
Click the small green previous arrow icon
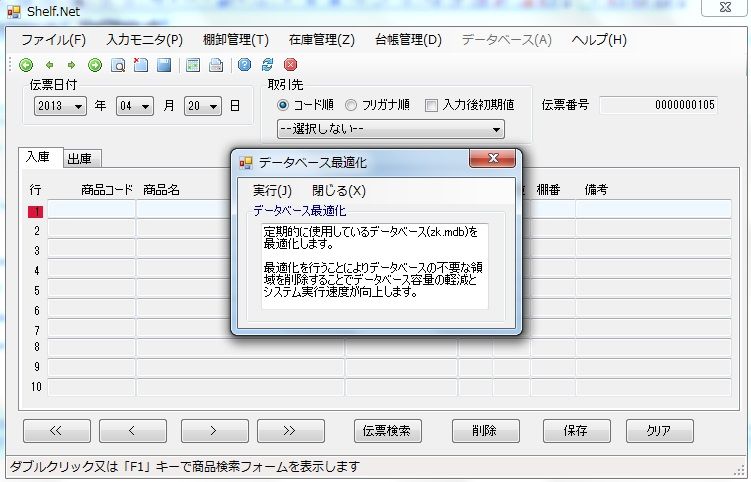pyautogui.click(x=49, y=65)
